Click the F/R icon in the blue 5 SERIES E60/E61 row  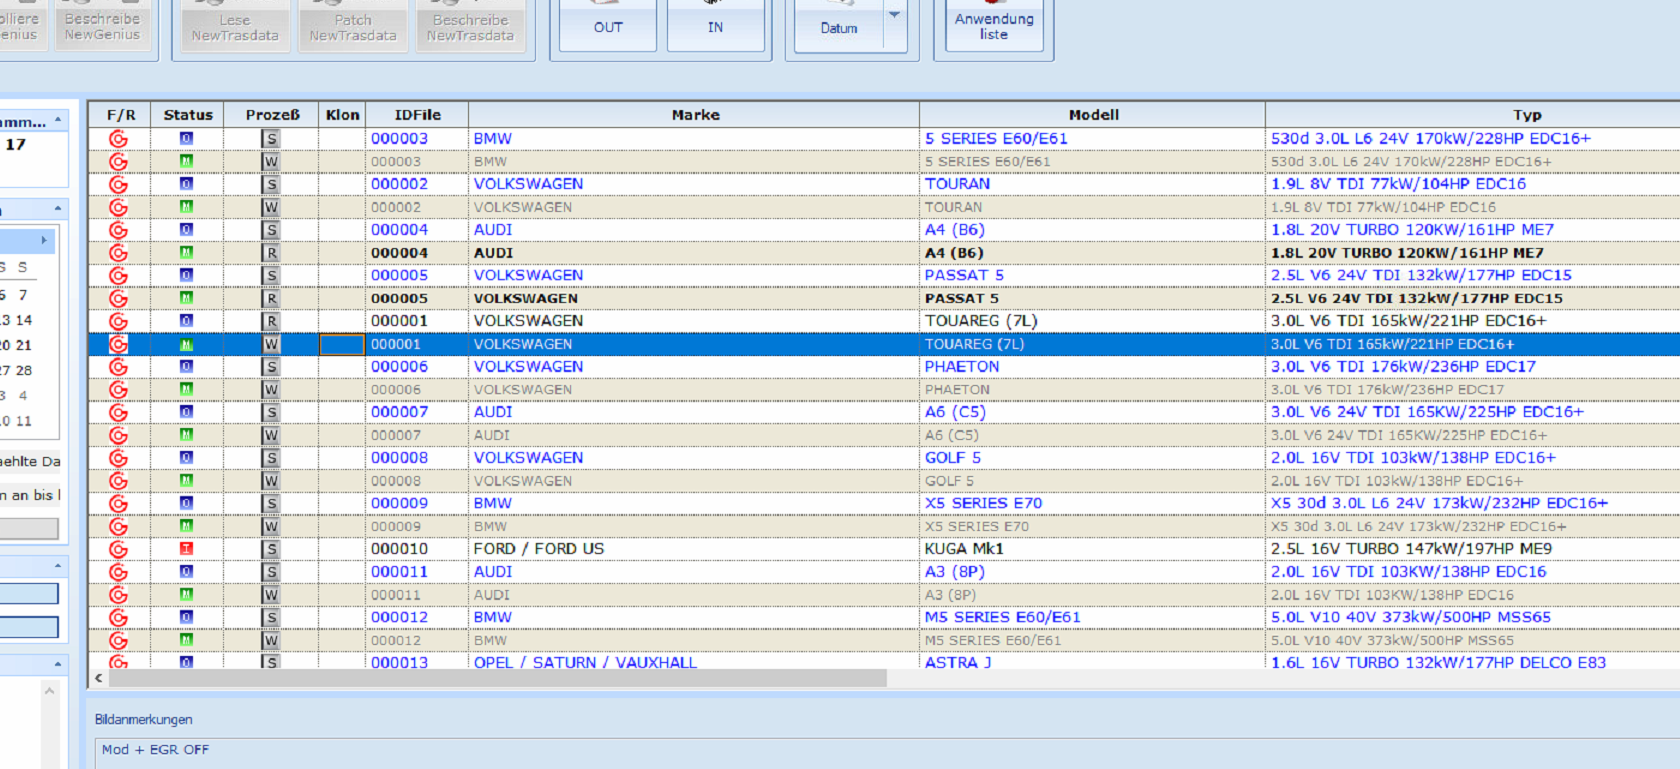tap(118, 139)
